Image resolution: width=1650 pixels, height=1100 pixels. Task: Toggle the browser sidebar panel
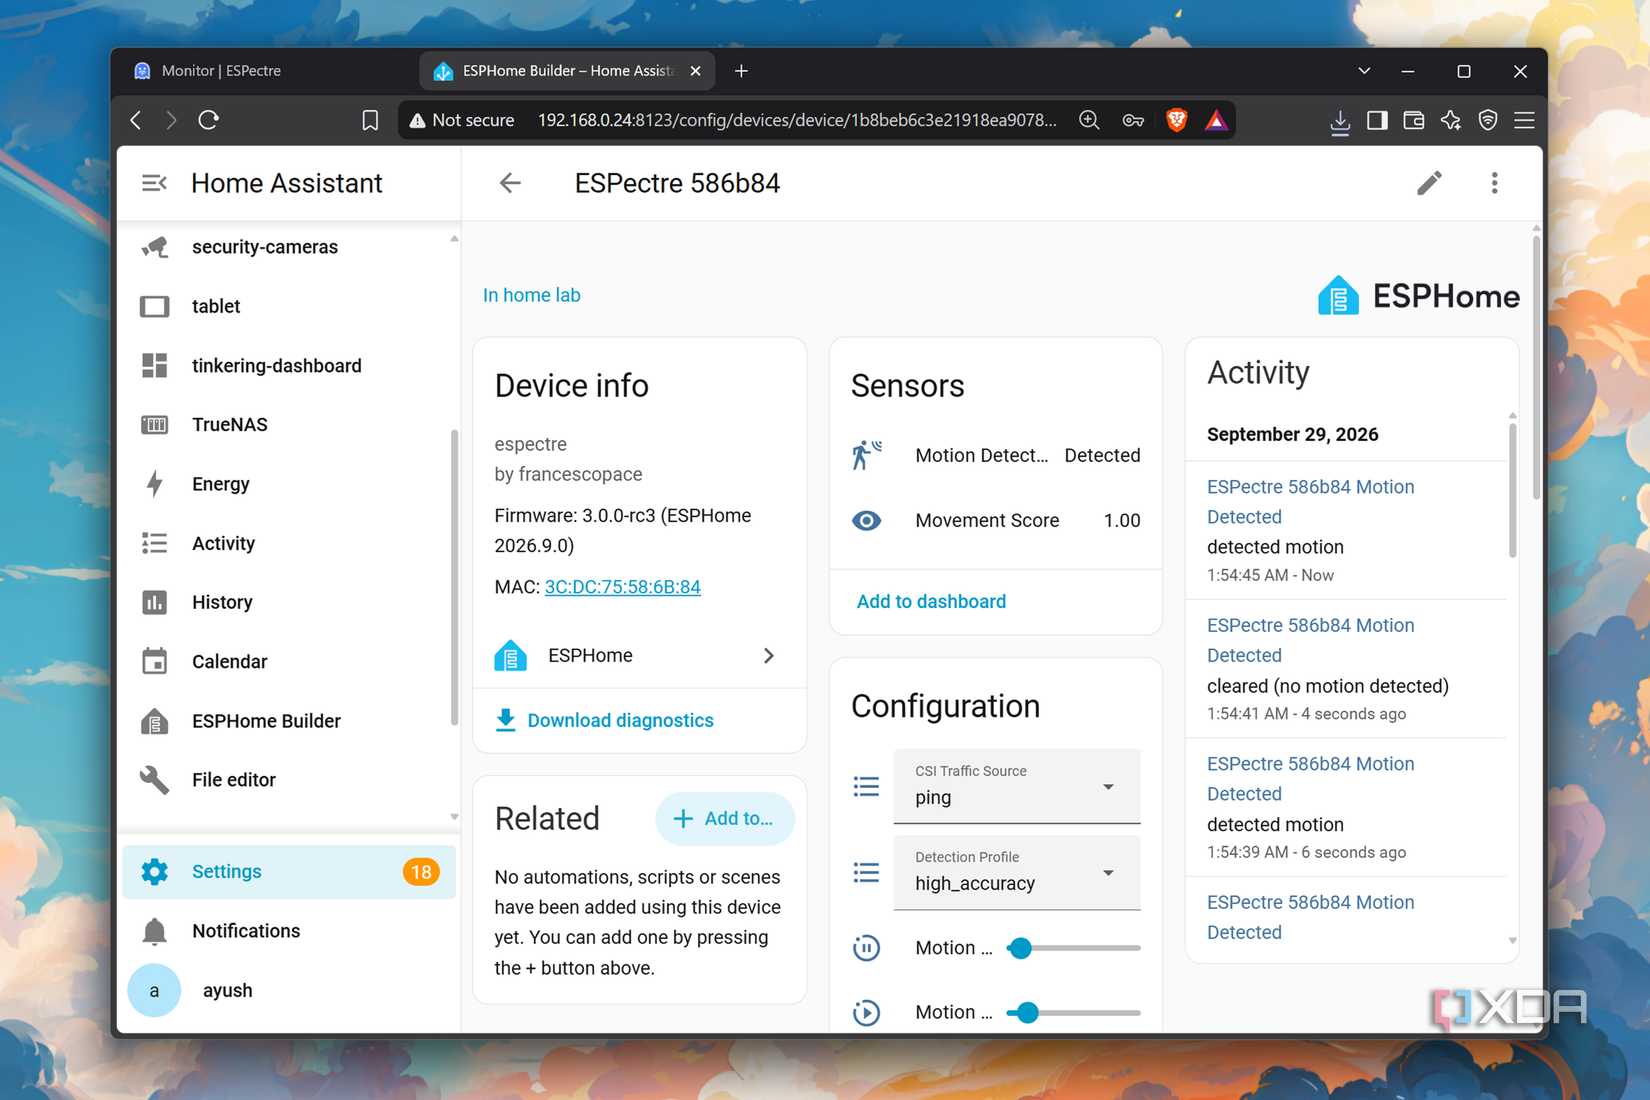[1377, 120]
